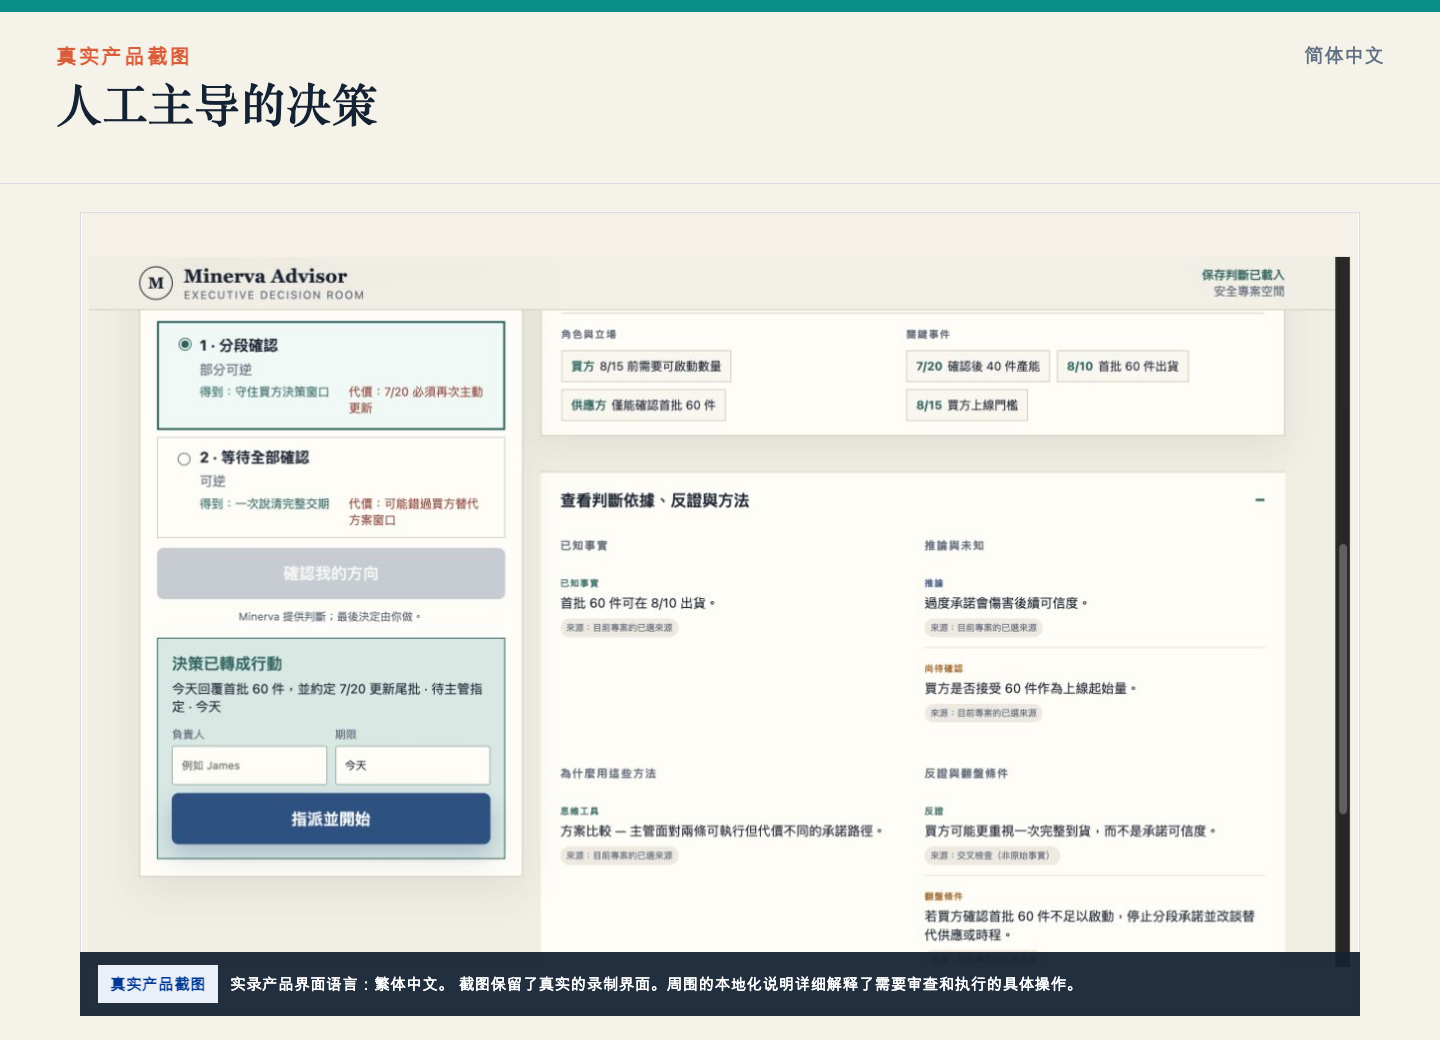The image size is (1440, 1040).
Task: Click the text 過度承諾會傷害後續可信度
Action: [1005, 603]
